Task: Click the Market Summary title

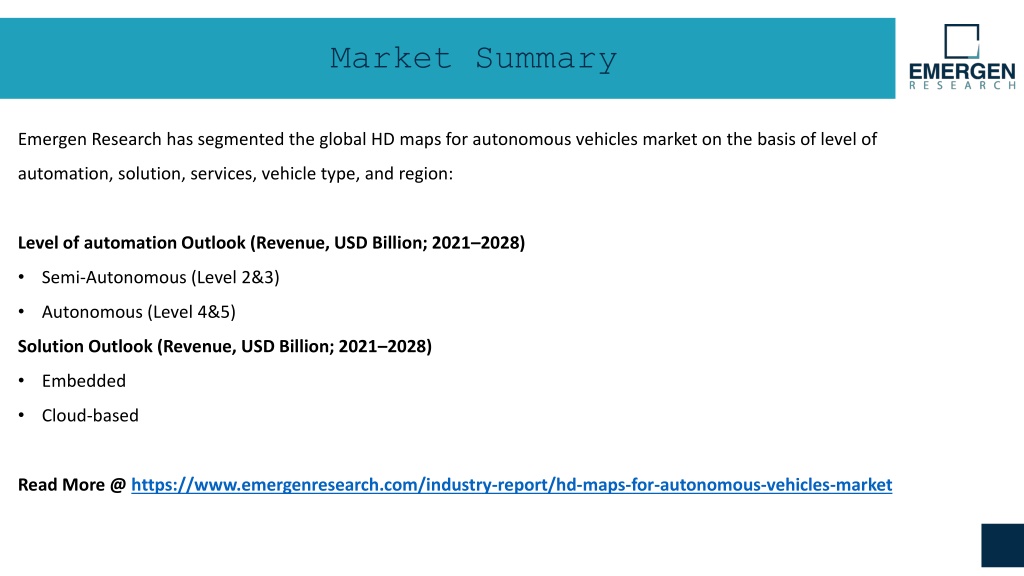Action: [x=473, y=59]
